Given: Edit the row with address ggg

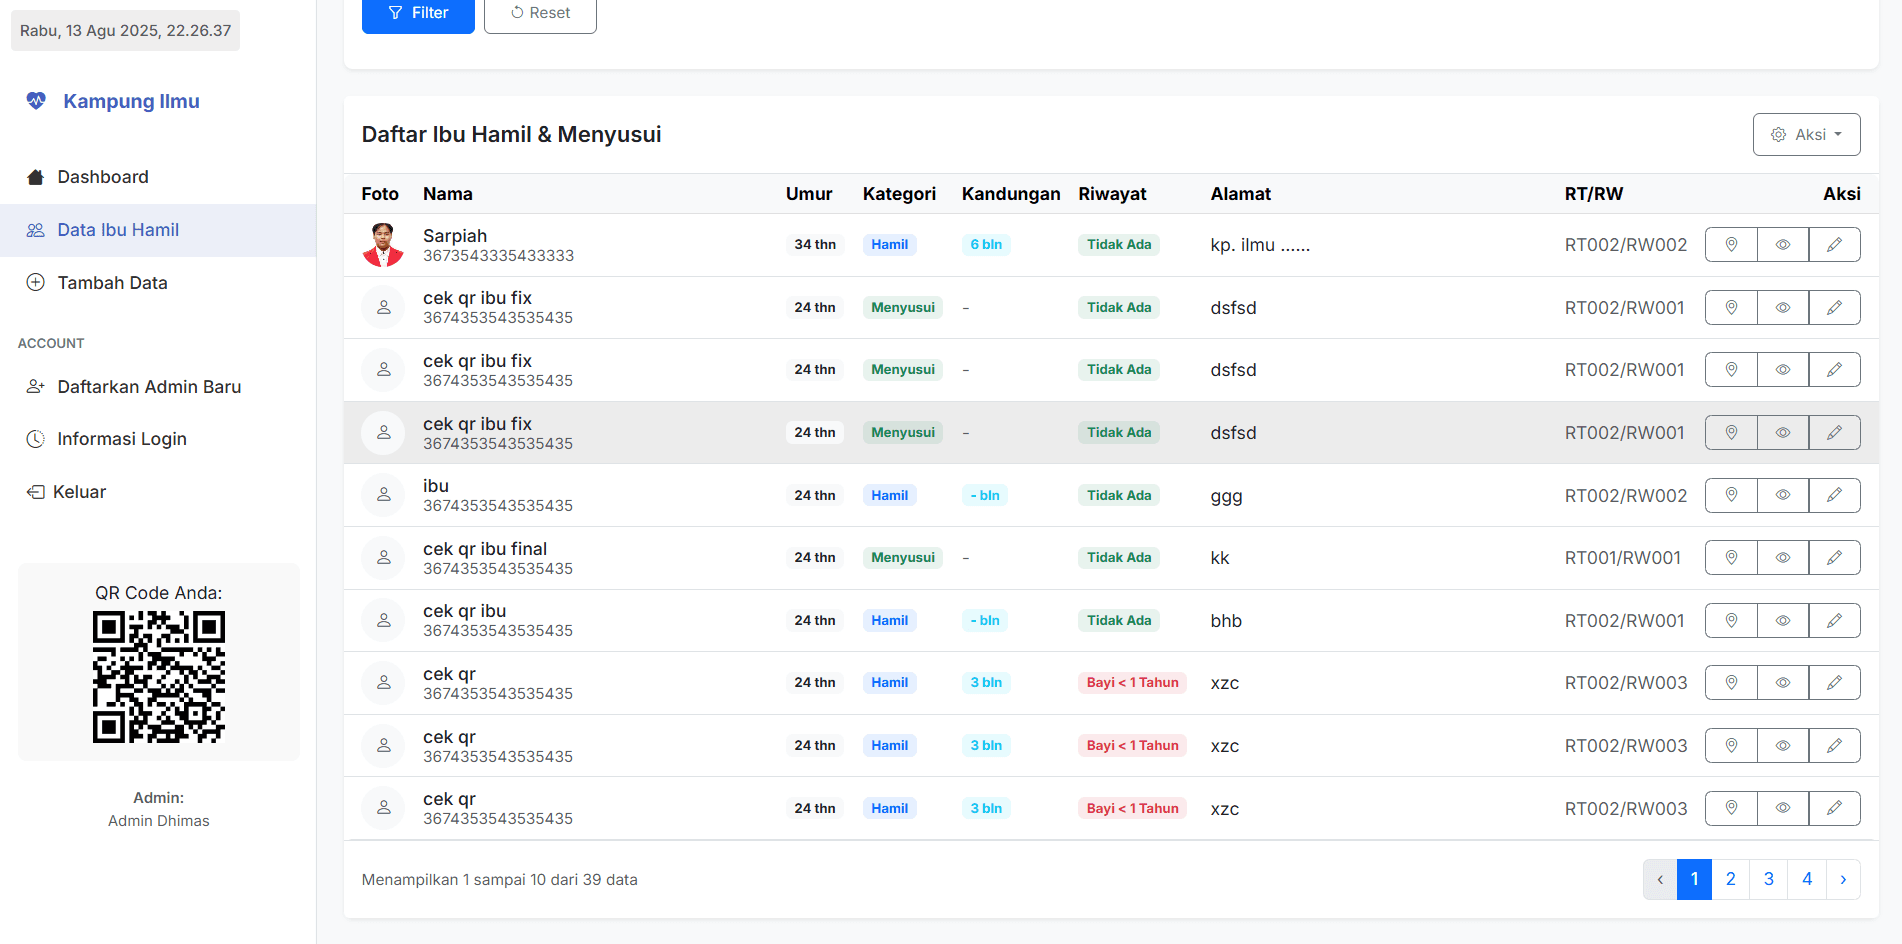Looking at the screenshot, I should pos(1835,495).
